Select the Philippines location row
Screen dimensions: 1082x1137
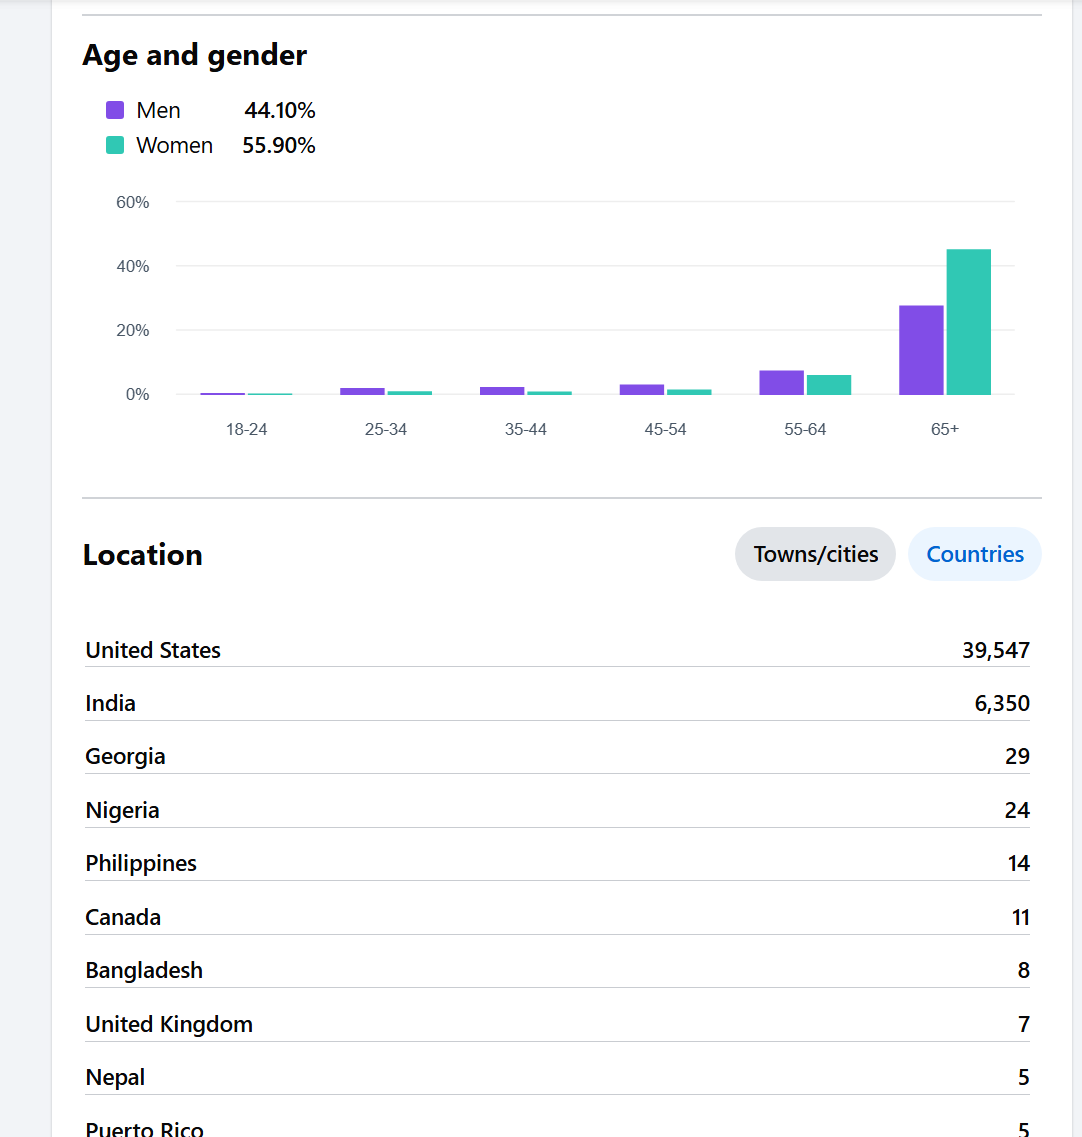pos(556,863)
